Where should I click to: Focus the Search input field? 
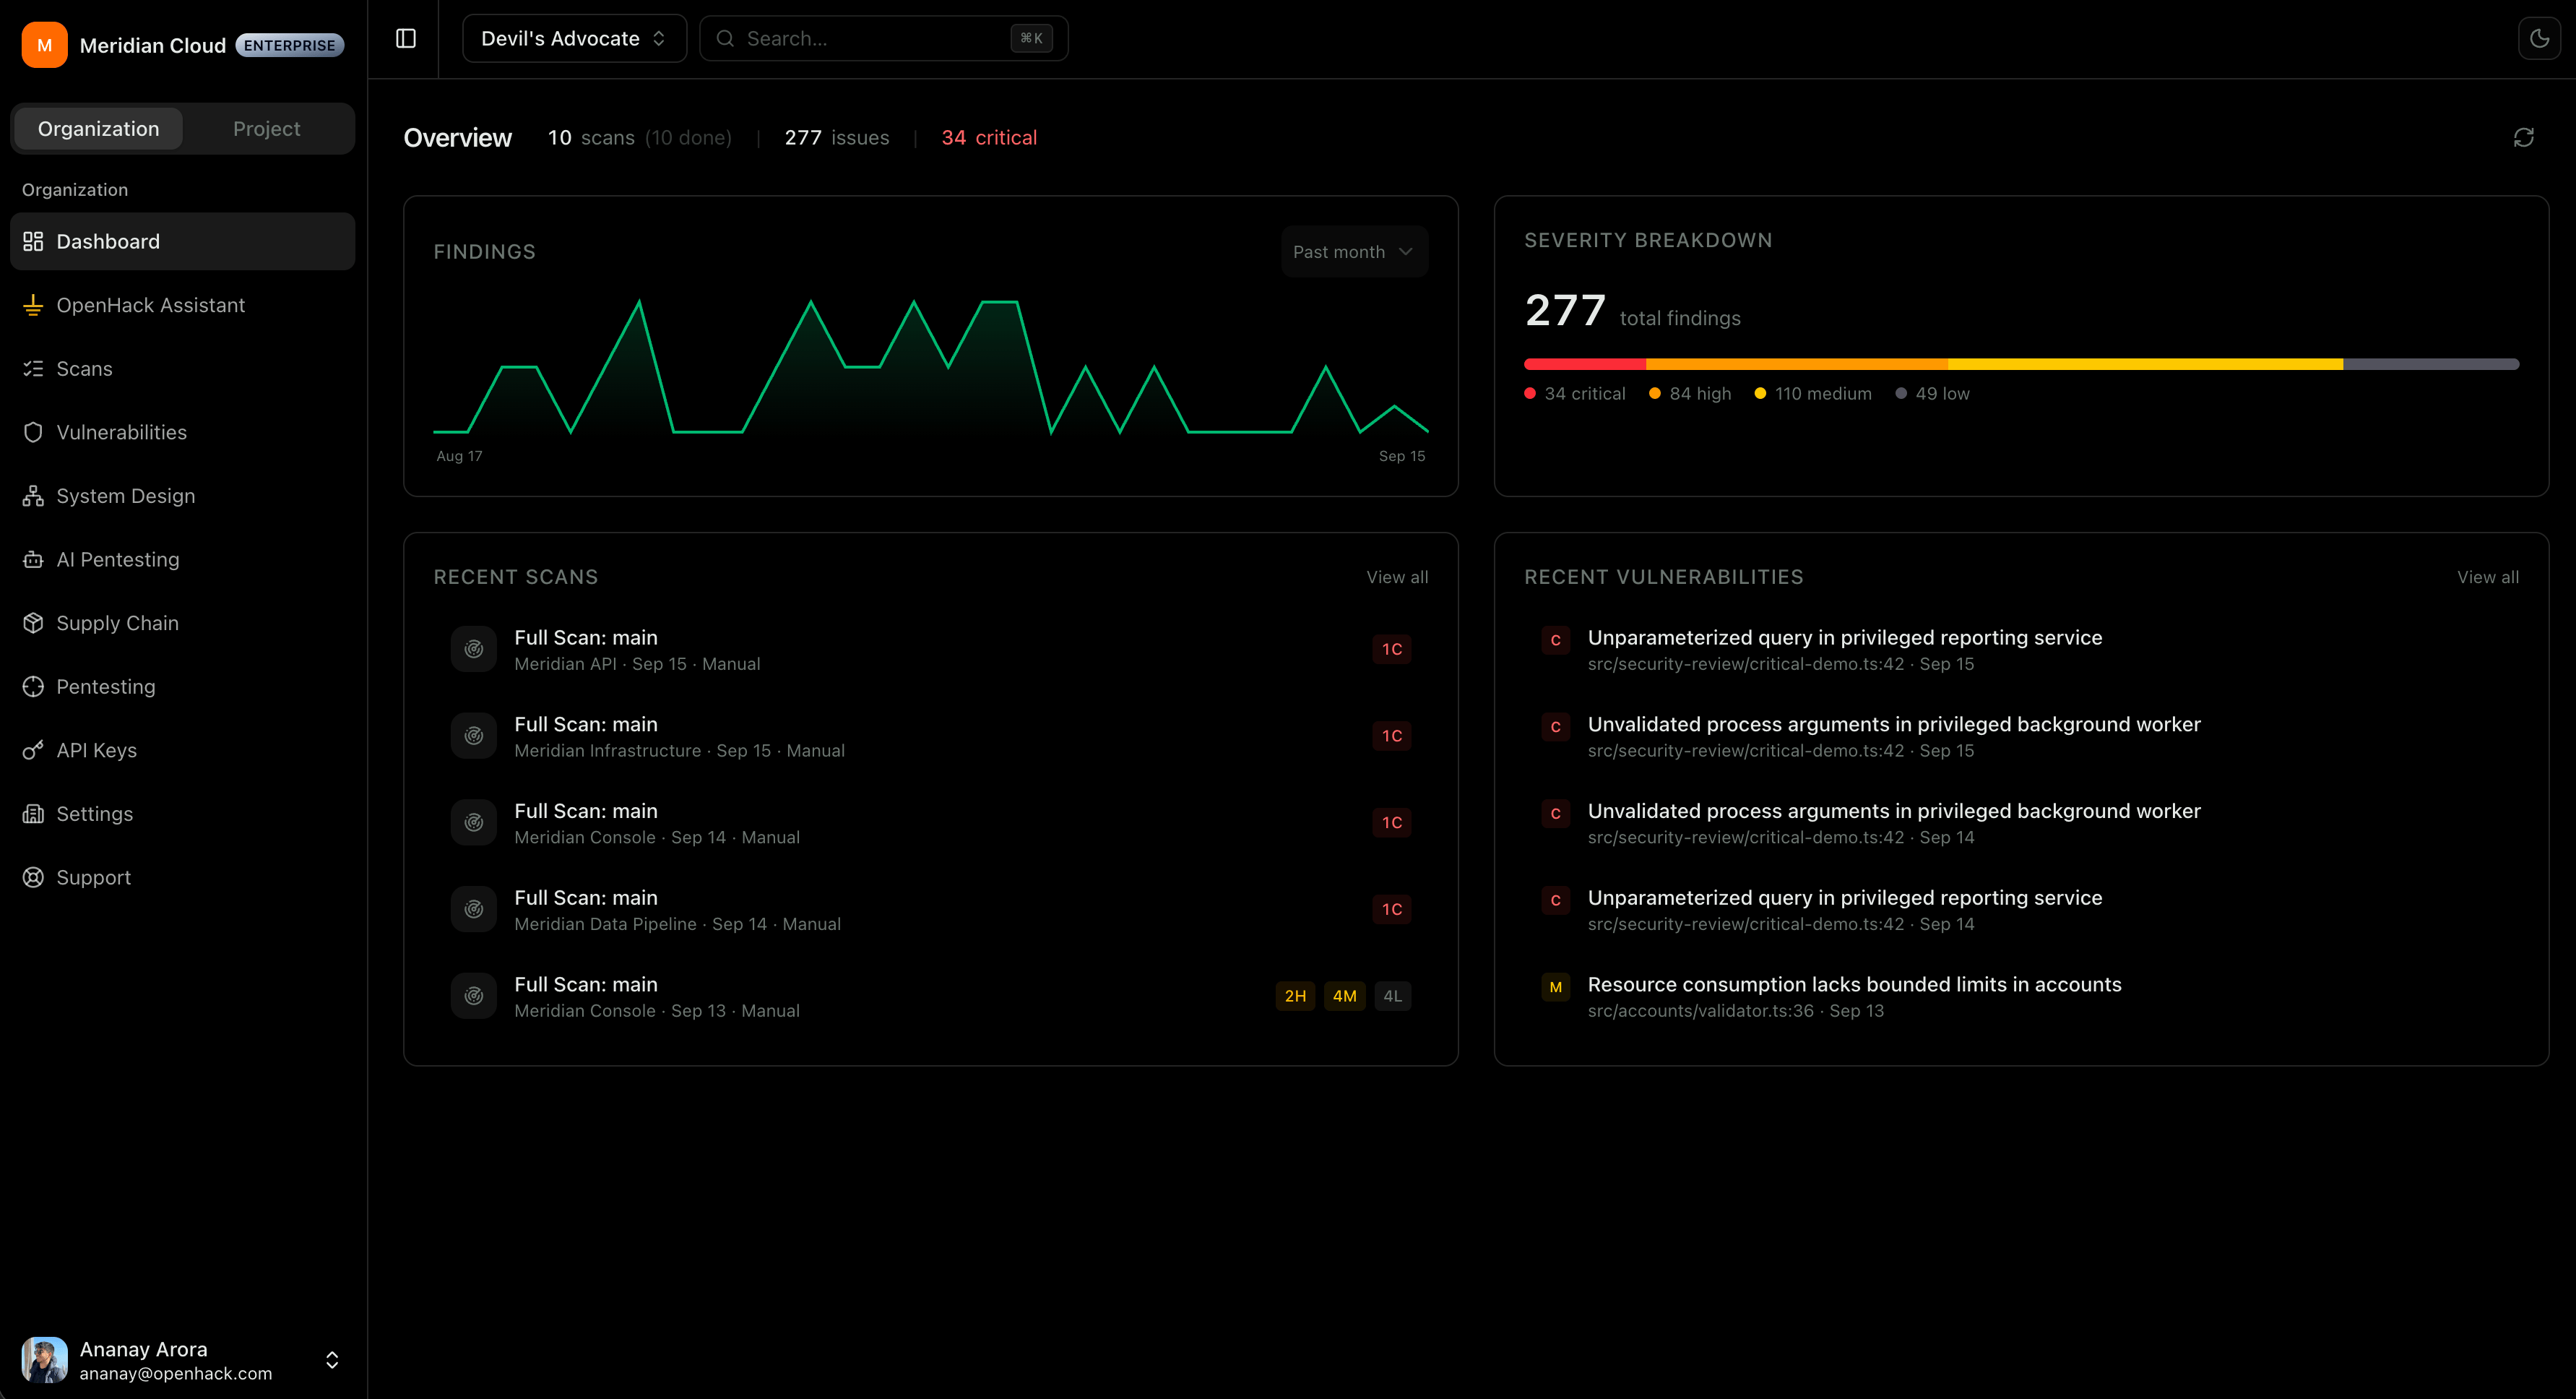(884, 38)
